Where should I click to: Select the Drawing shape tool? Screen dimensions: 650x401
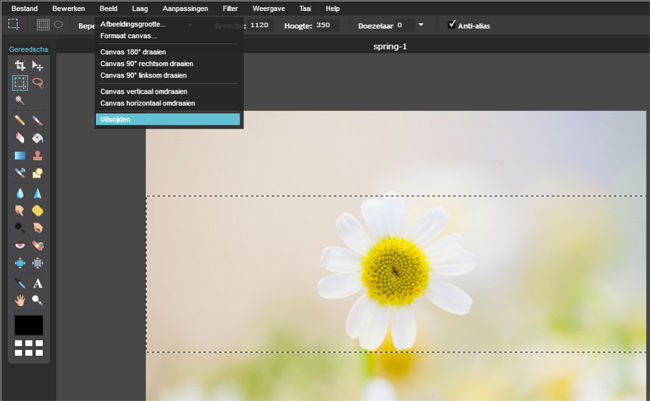pyautogui.click(x=37, y=173)
